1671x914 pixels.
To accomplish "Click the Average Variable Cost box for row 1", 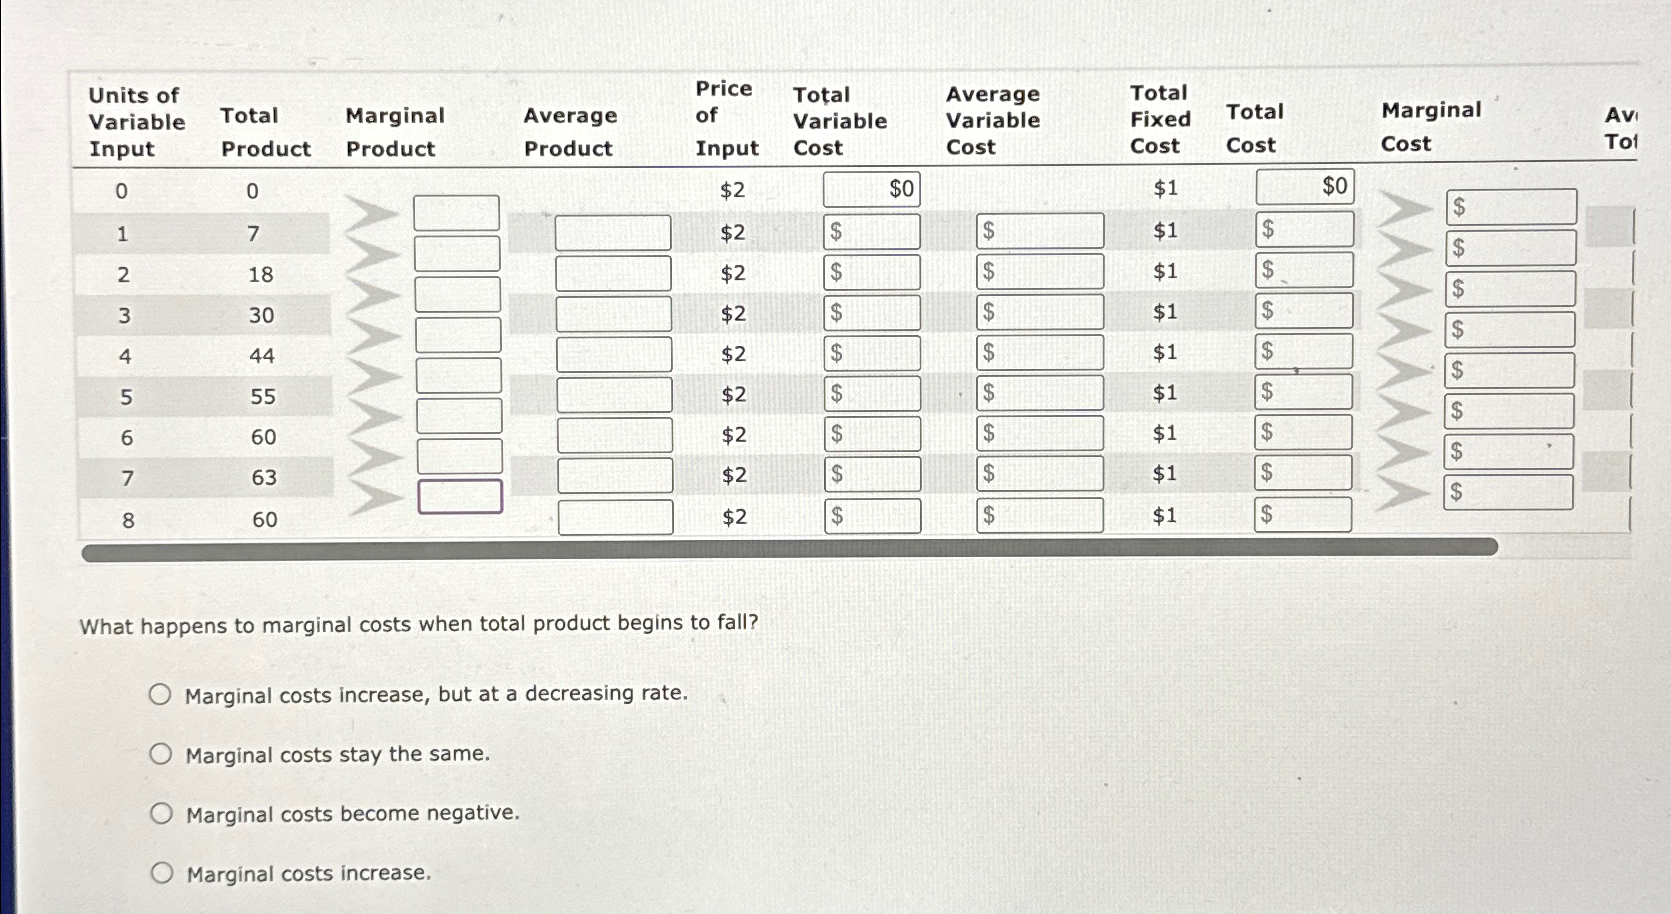I will [1041, 232].
